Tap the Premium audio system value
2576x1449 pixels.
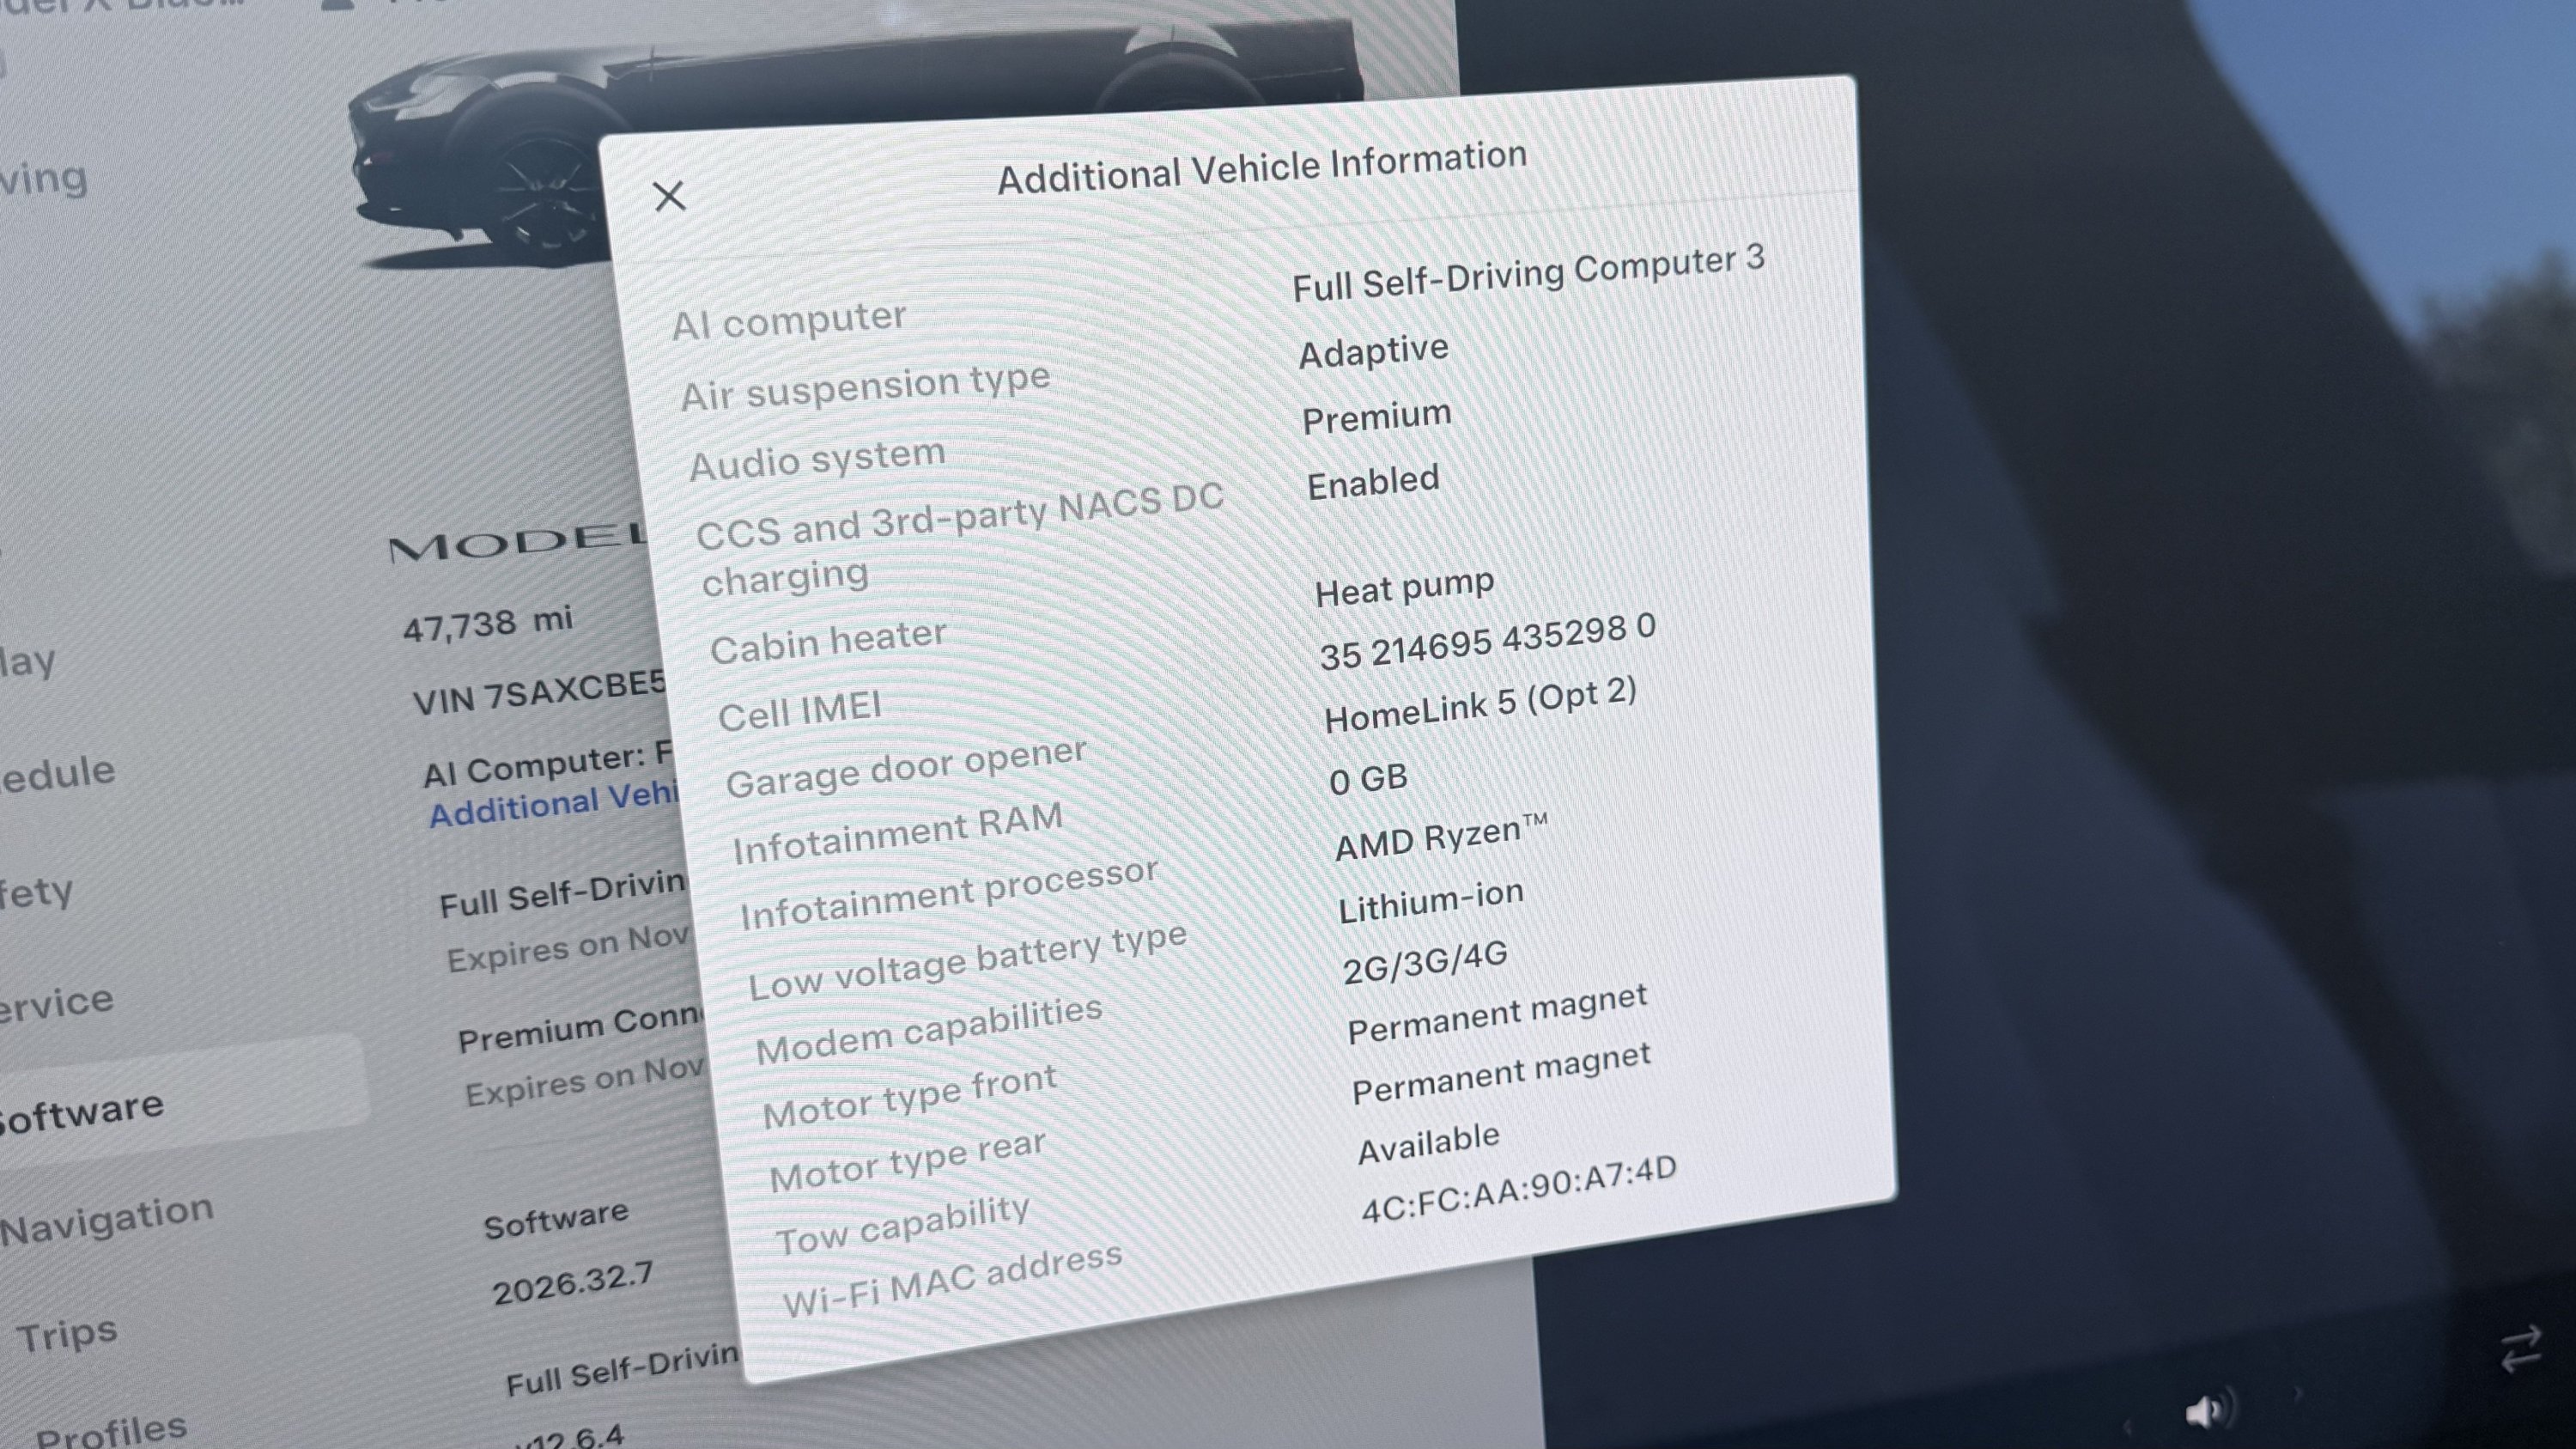pos(1376,416)
